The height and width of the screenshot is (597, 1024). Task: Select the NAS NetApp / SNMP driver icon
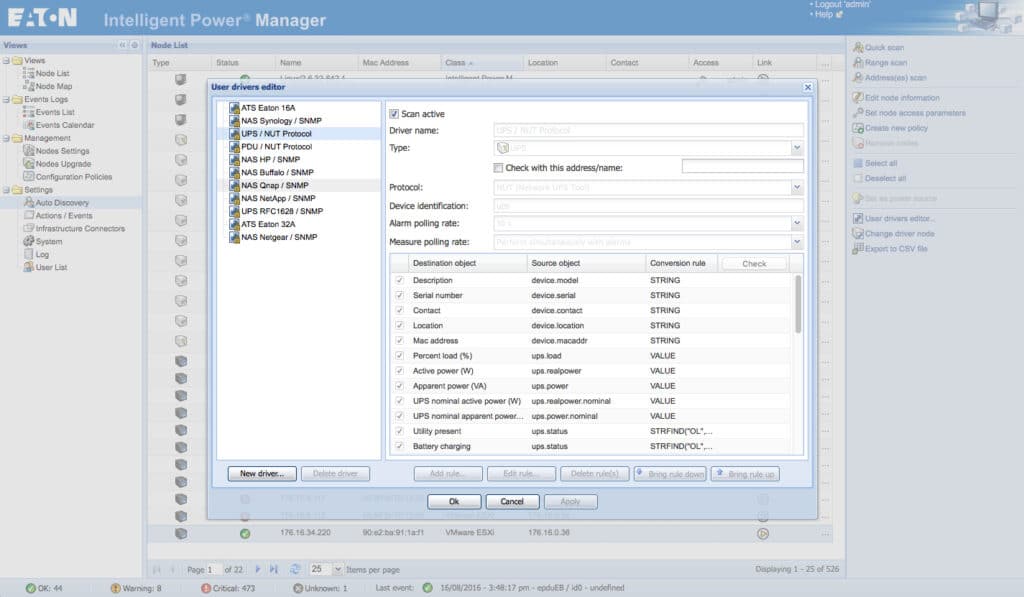234,199
